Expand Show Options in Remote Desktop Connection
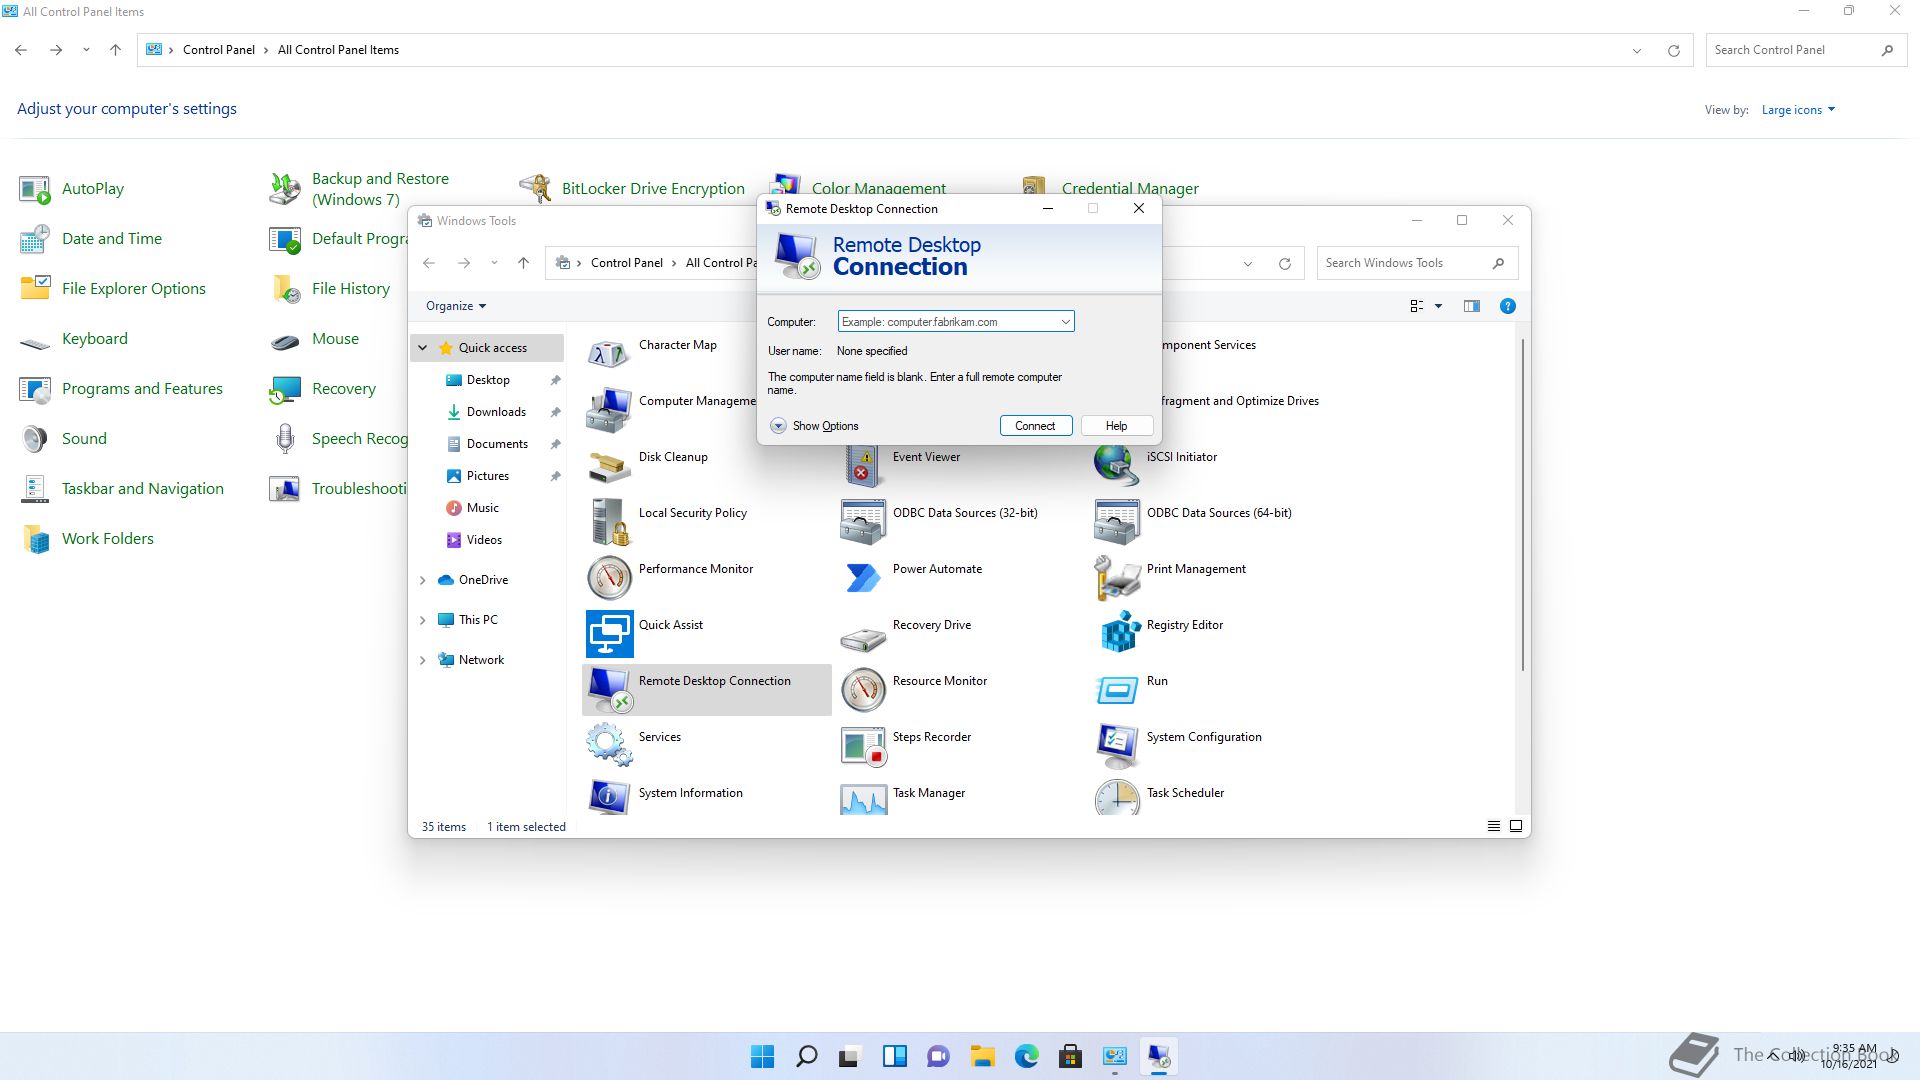Viewport: 1920px width, 1080px height. [815, 426]
